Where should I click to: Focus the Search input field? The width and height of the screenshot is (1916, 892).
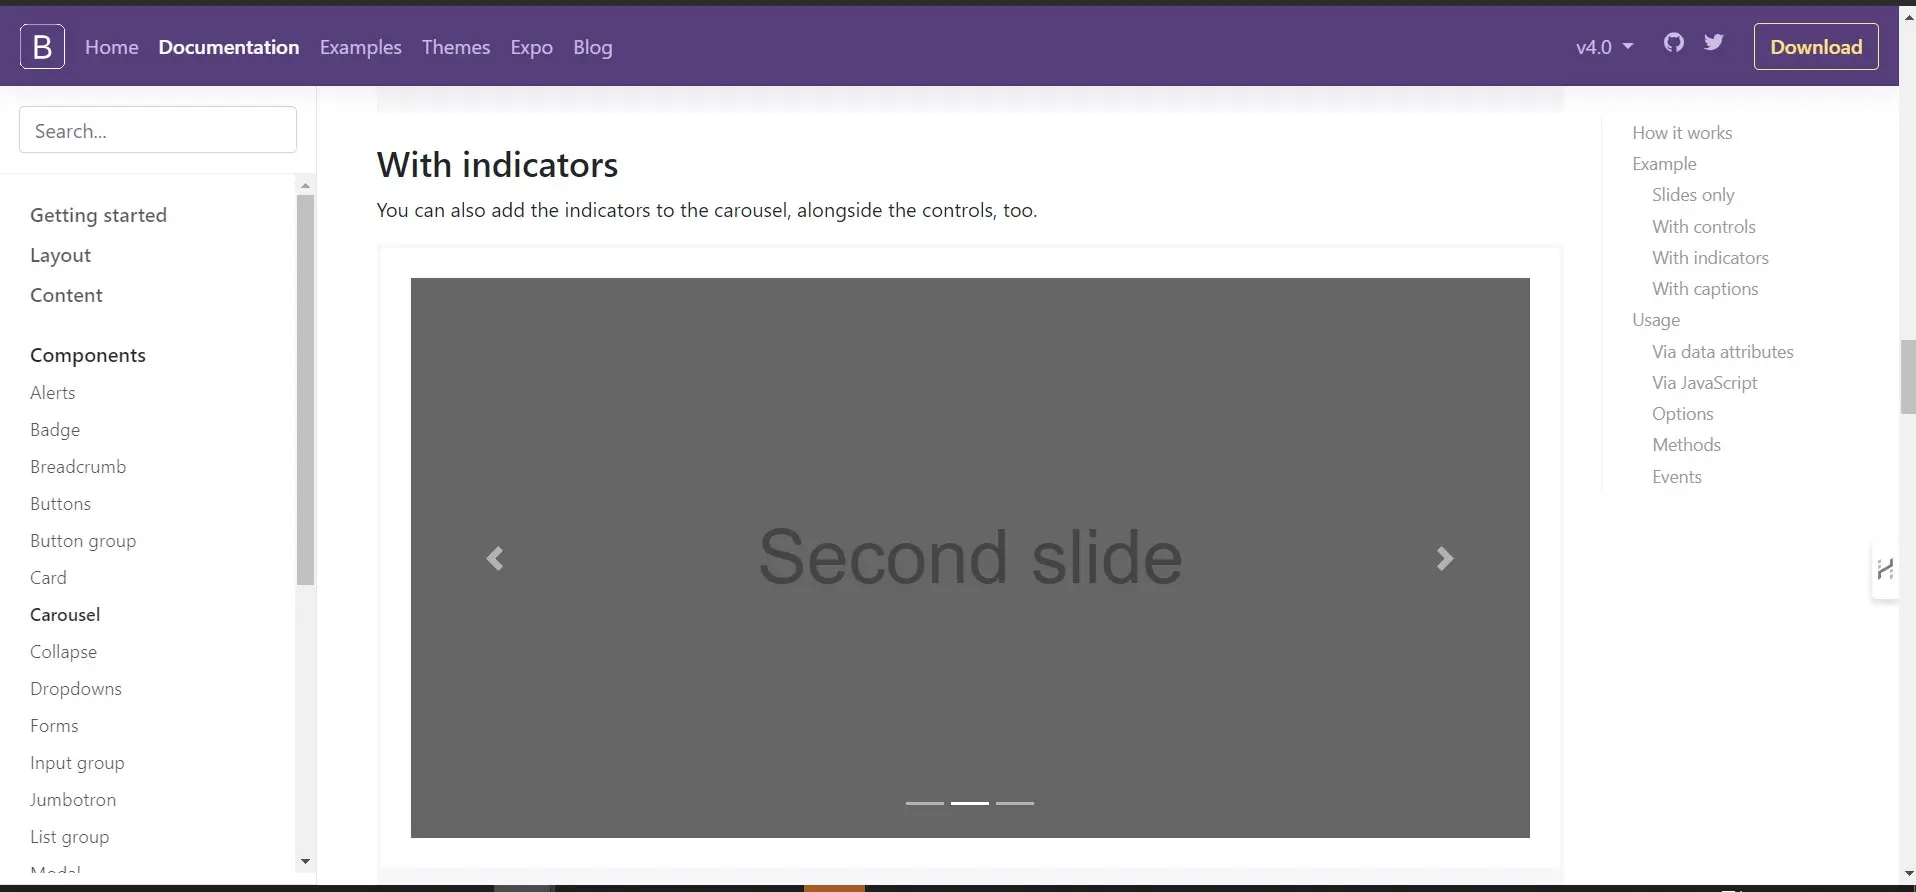[x=158, y=130]
